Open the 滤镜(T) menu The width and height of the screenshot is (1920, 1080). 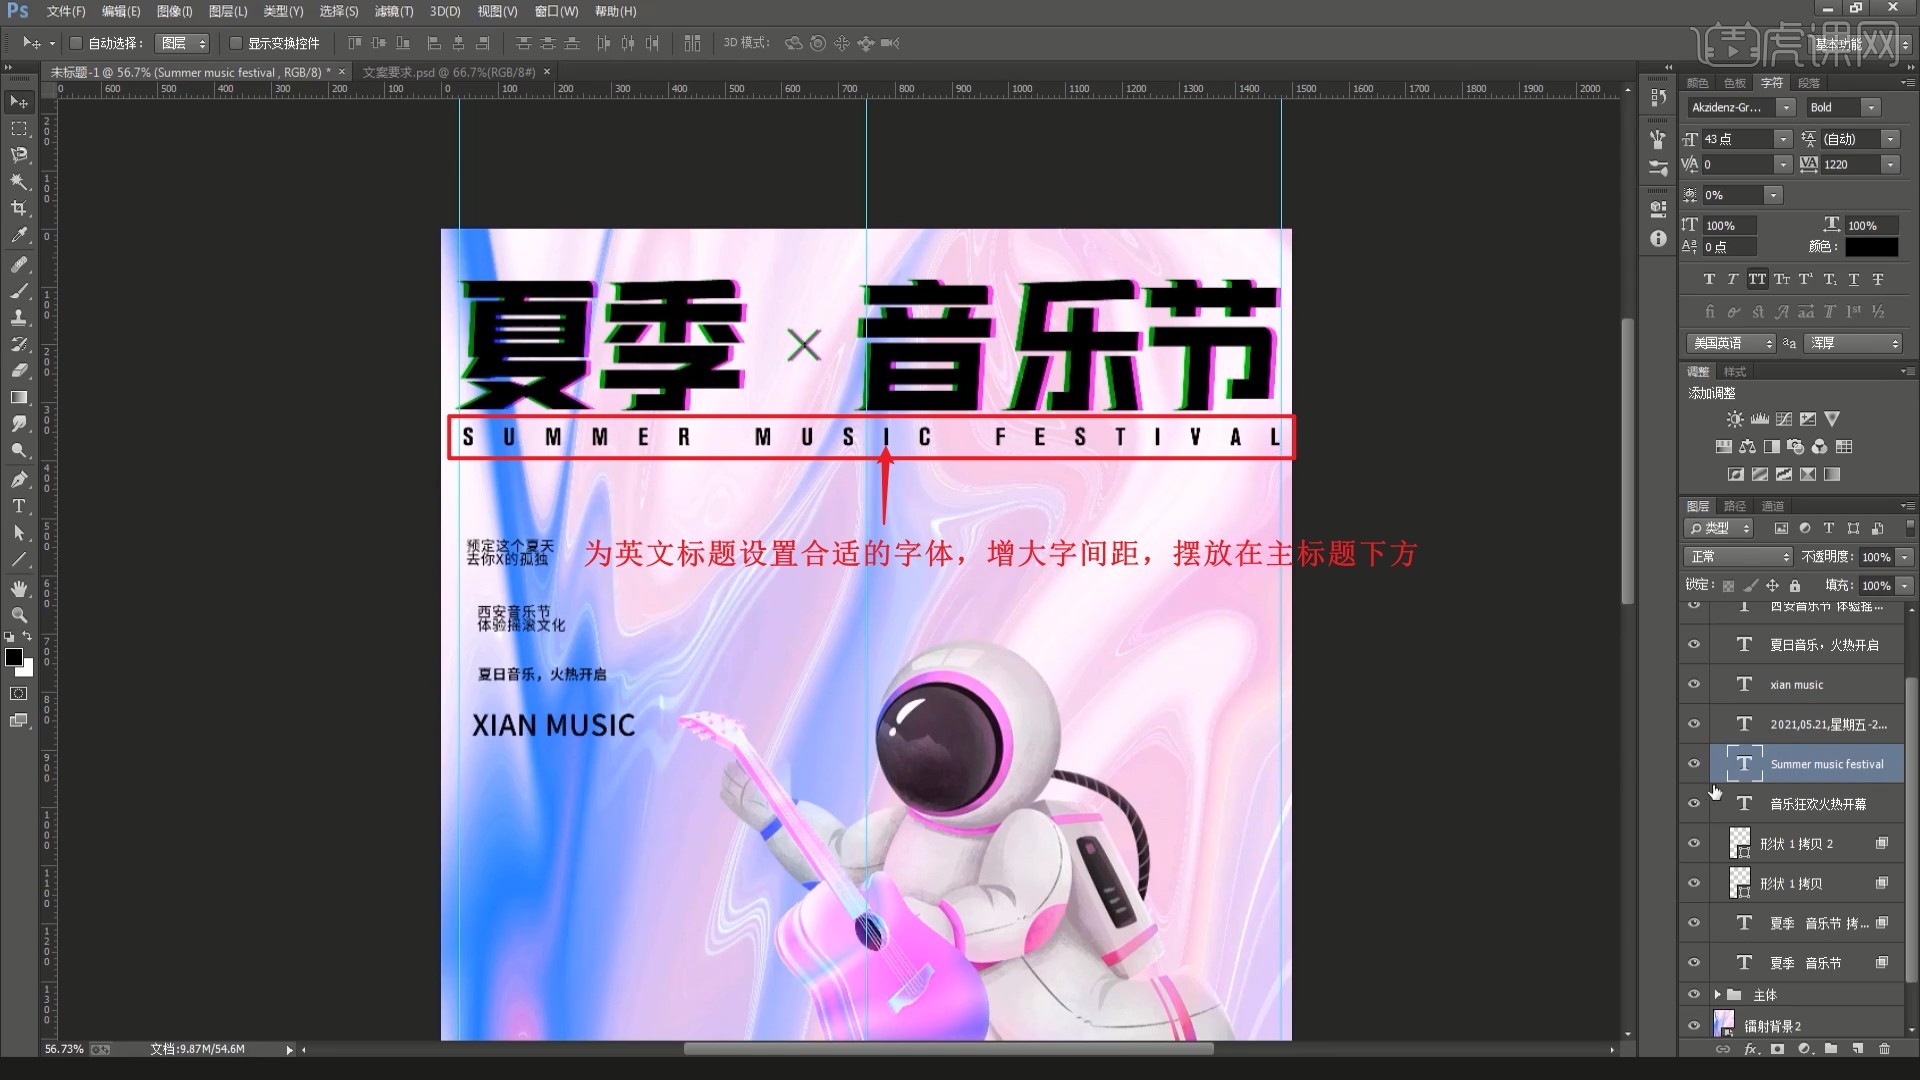[x=393, y=11]
